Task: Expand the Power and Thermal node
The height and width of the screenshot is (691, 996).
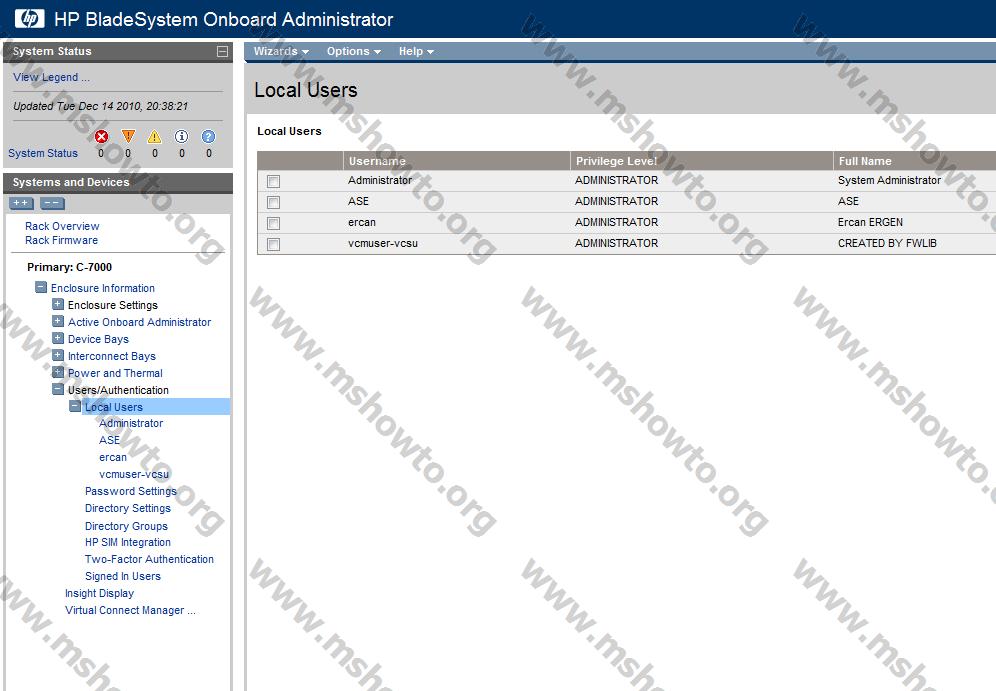Action: coord(58,372)
